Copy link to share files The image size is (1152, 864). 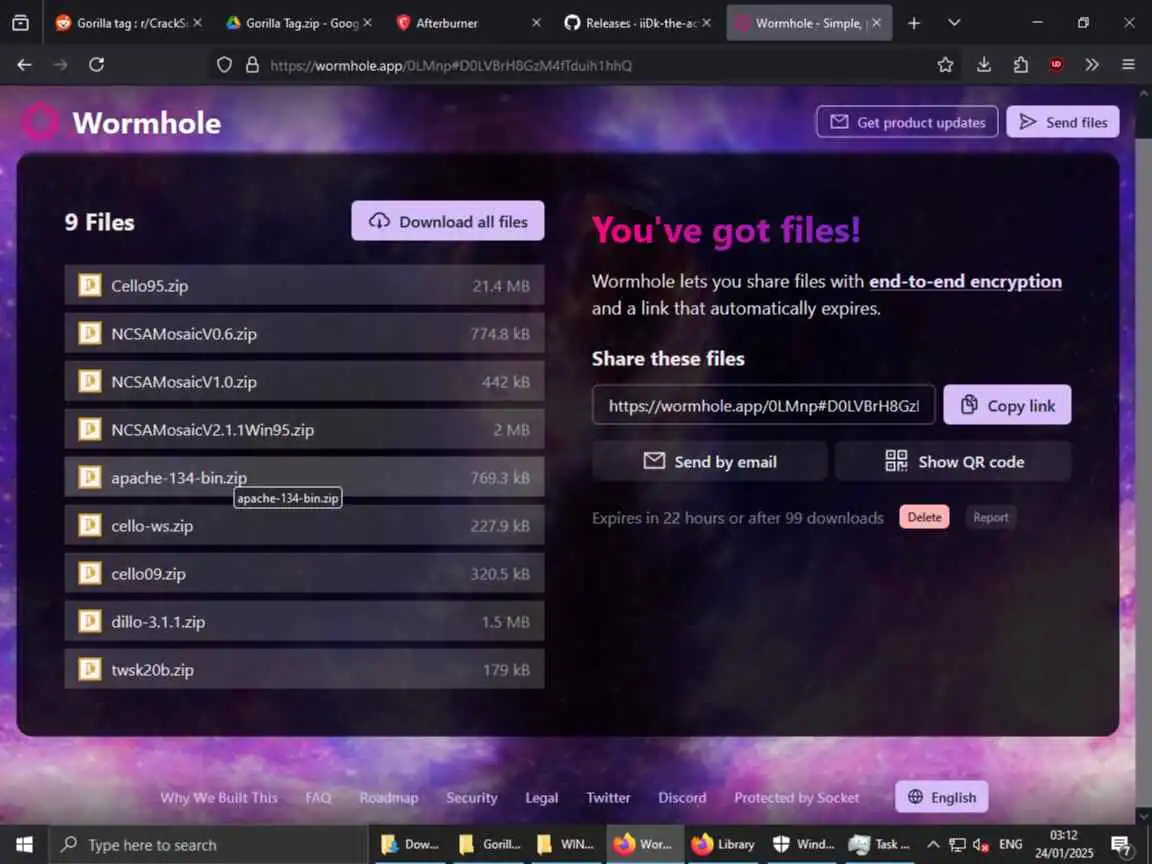(1007, 405)
